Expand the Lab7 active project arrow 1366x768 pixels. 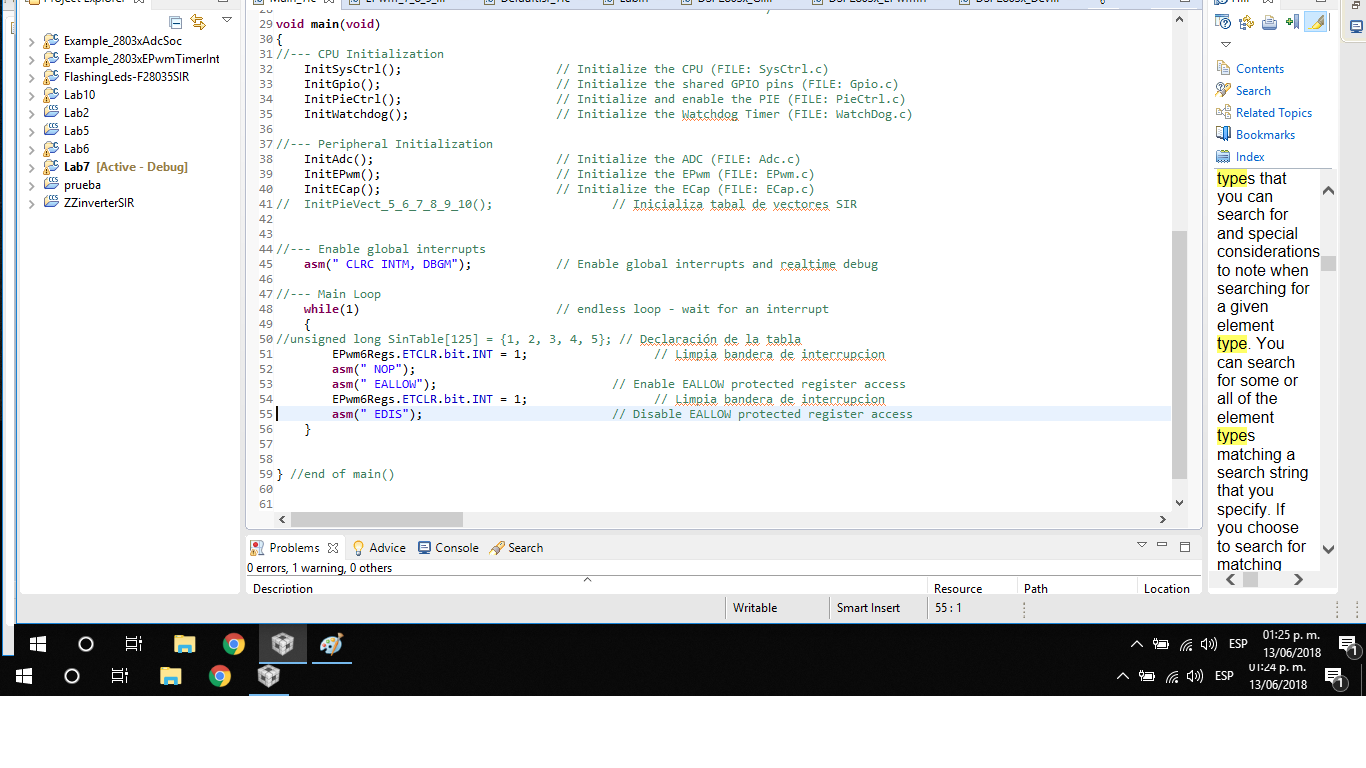[x=32, y=167]
